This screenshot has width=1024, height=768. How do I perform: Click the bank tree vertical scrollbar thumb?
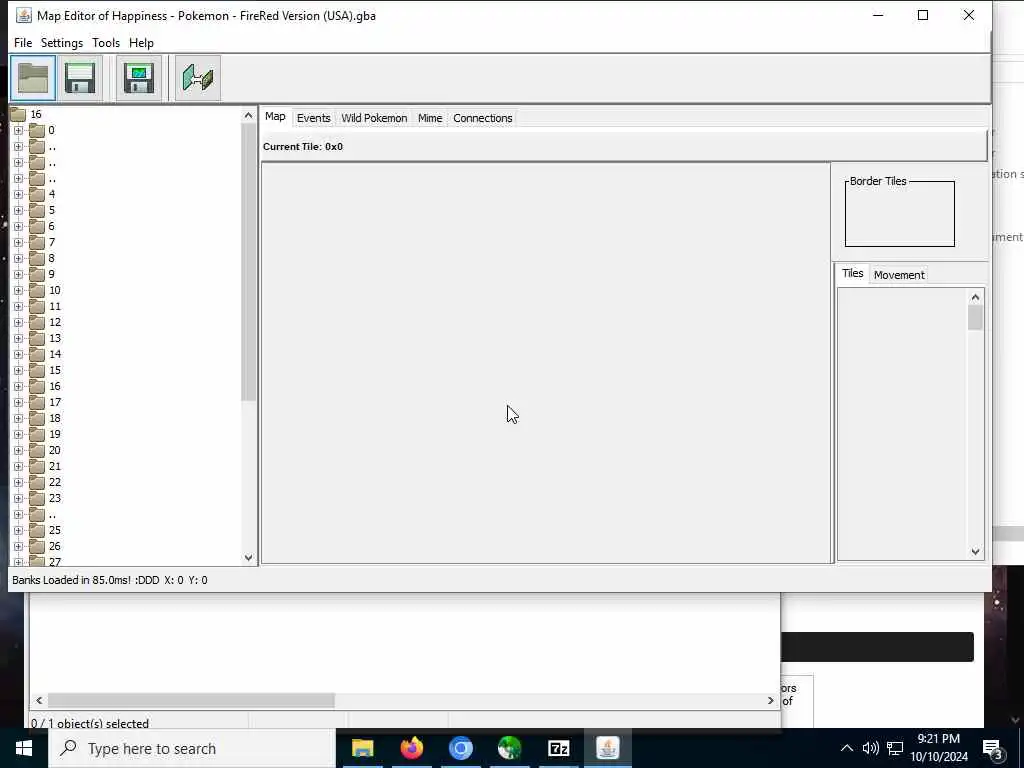pyautogui.click(x=248, y=262)
